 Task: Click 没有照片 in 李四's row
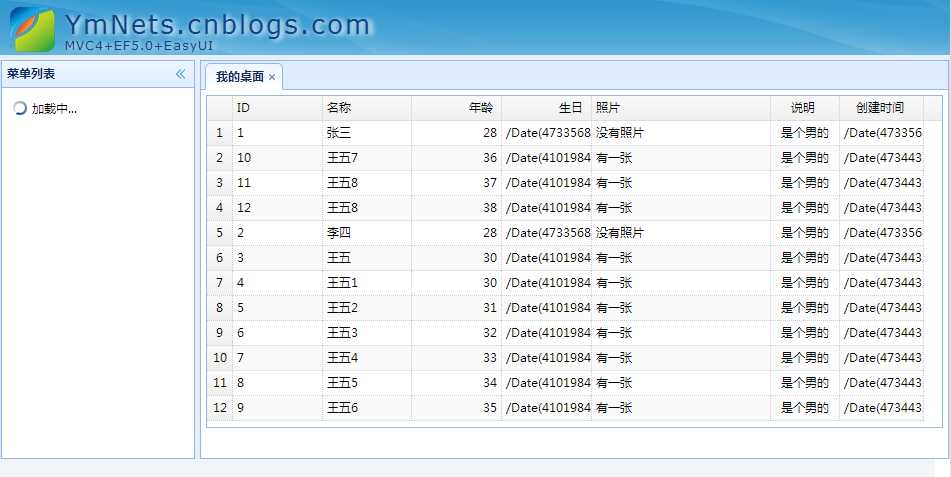(x=680, y=232)
